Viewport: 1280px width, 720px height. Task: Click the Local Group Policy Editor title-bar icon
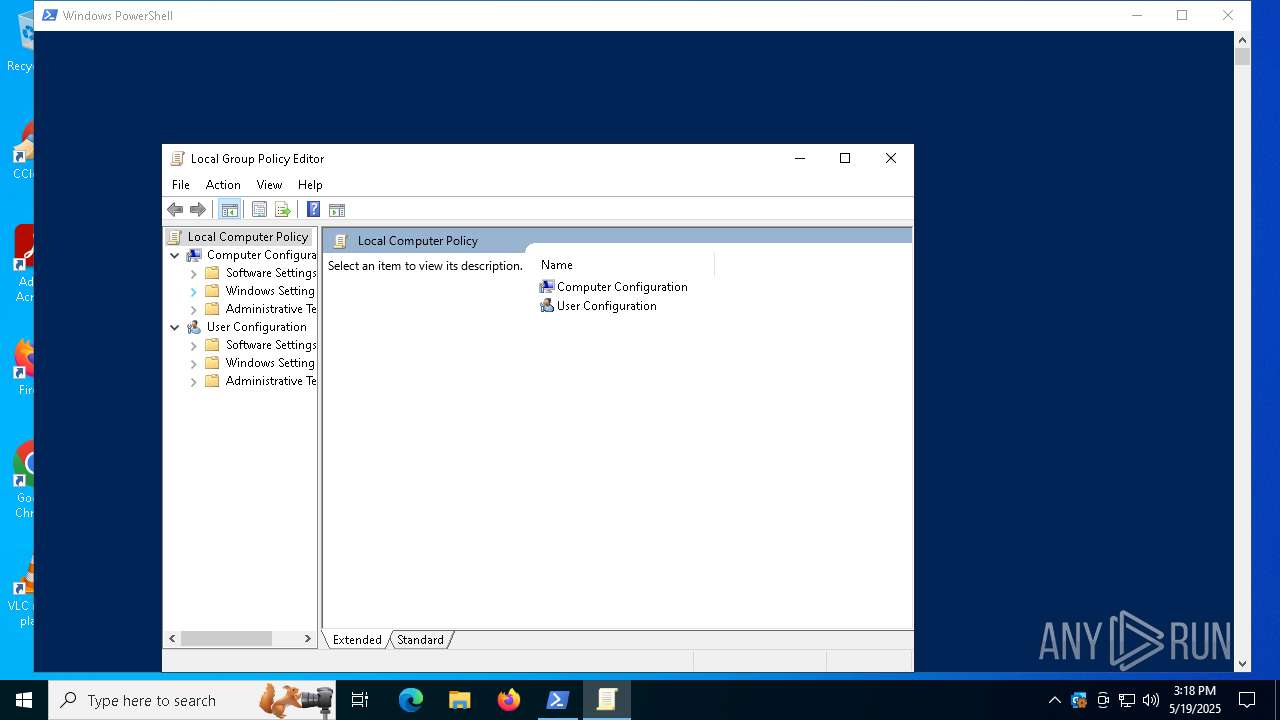tap(178, 159)
